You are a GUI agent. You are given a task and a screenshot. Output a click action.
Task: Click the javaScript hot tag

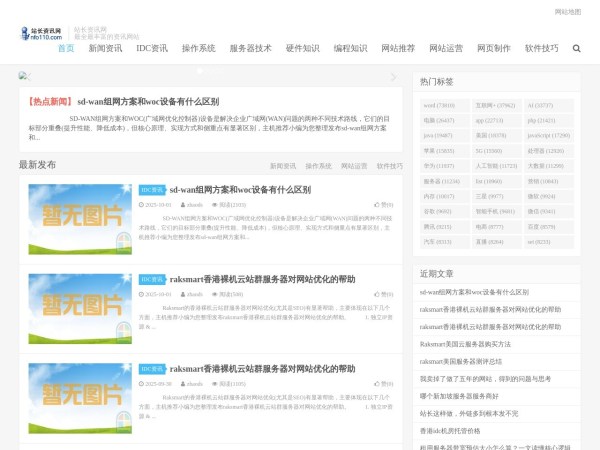tap(548, 135)
